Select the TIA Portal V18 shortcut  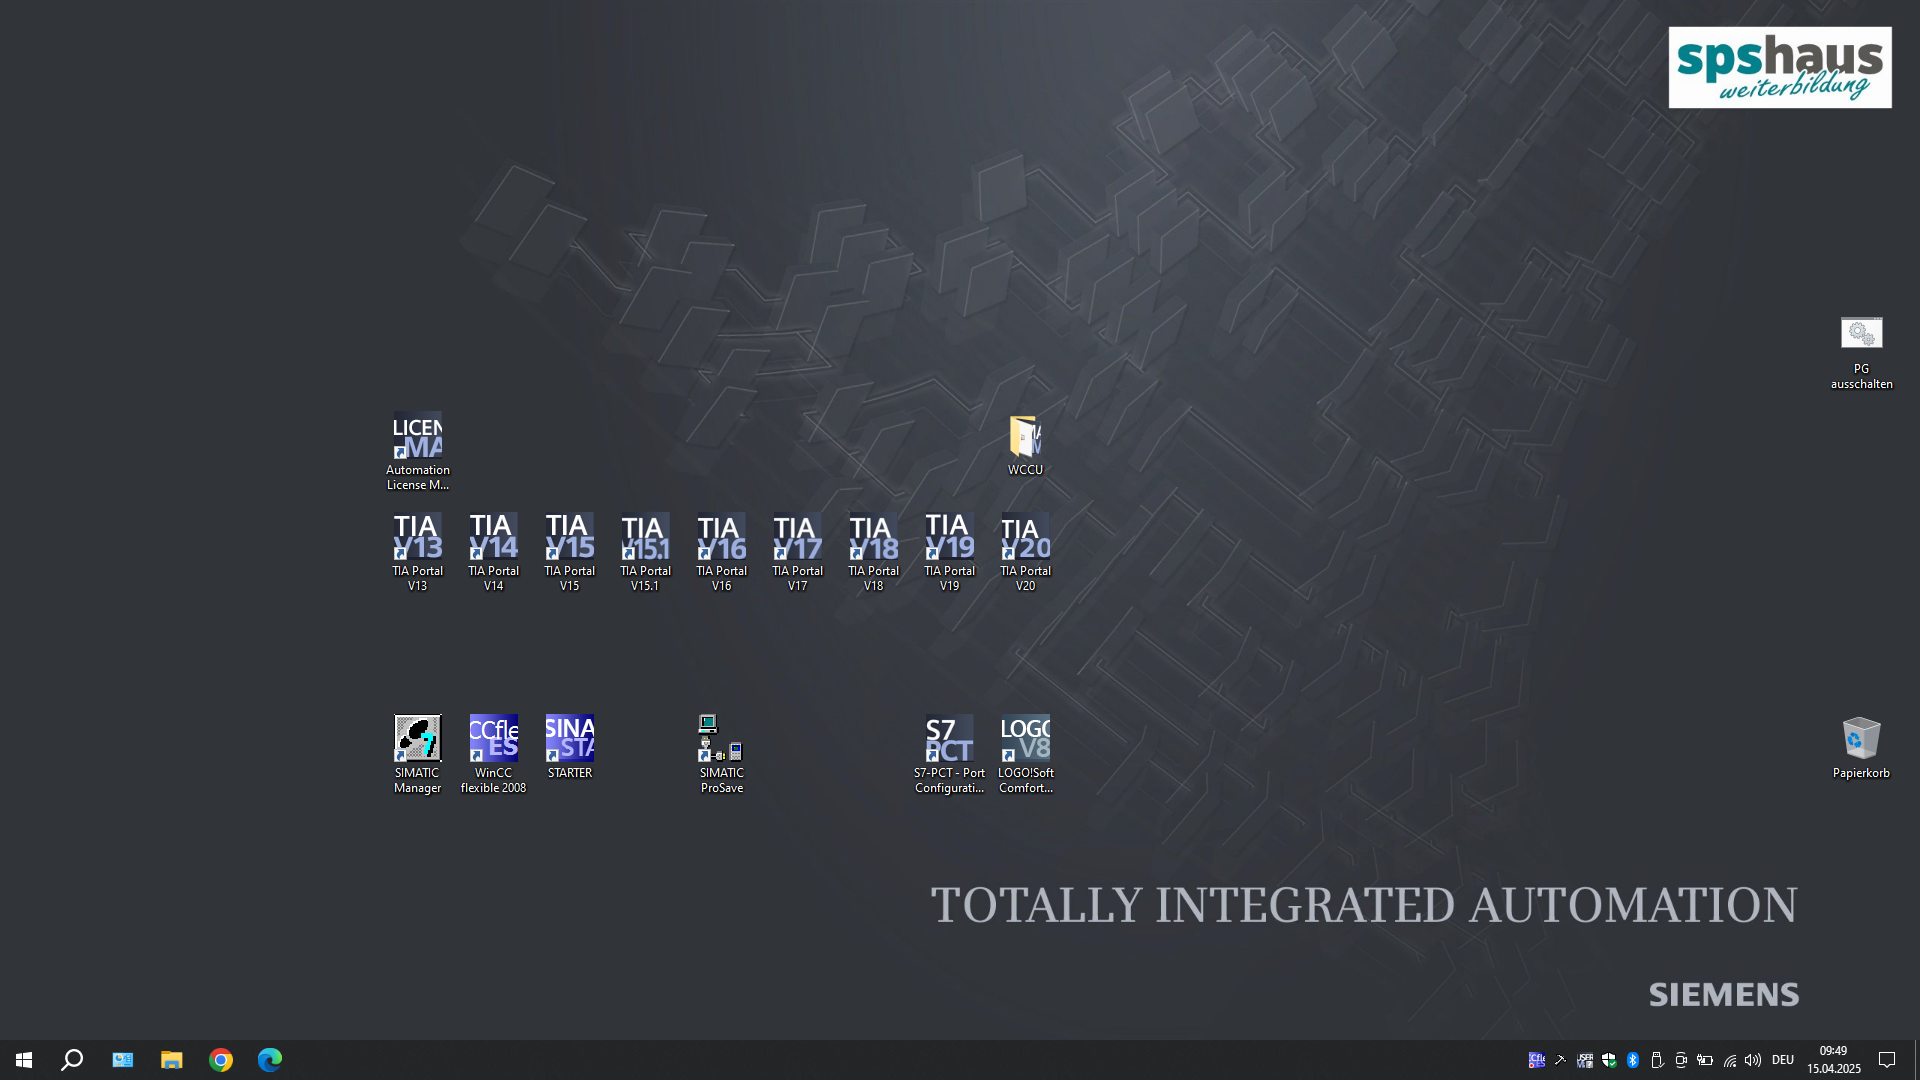tap(873, 552)
